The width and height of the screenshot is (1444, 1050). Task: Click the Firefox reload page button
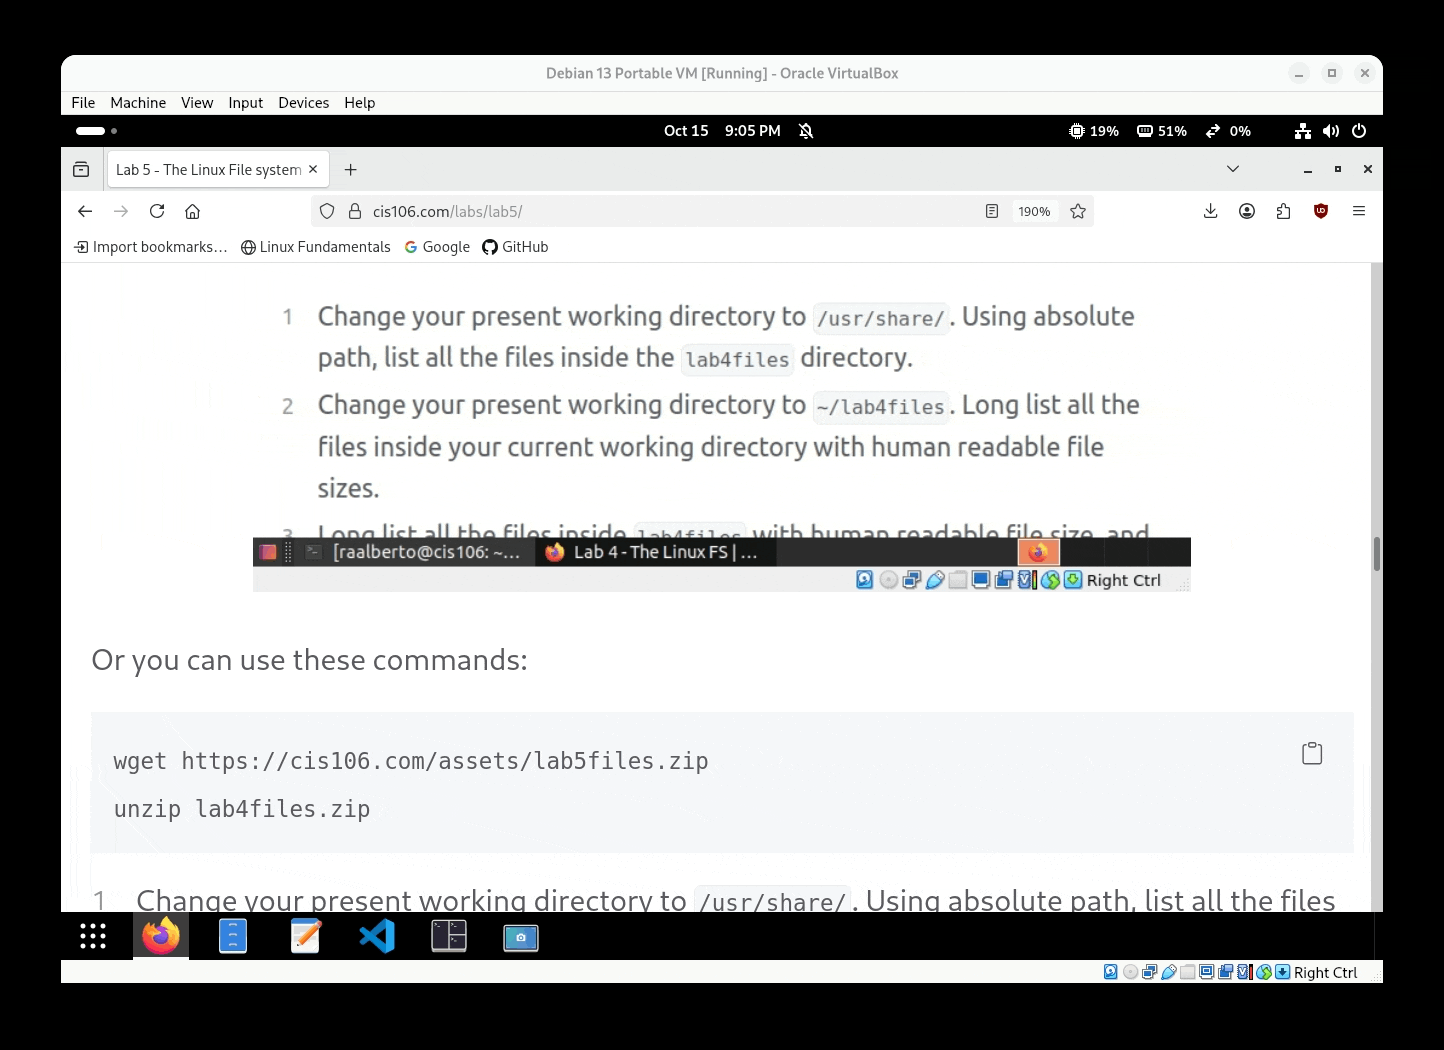(x=157, y=211)
